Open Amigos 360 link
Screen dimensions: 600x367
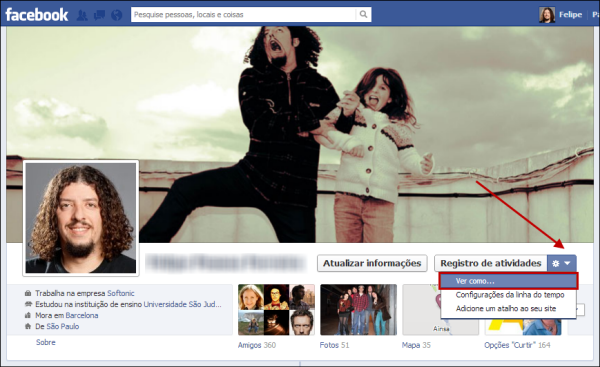point(257,345)
